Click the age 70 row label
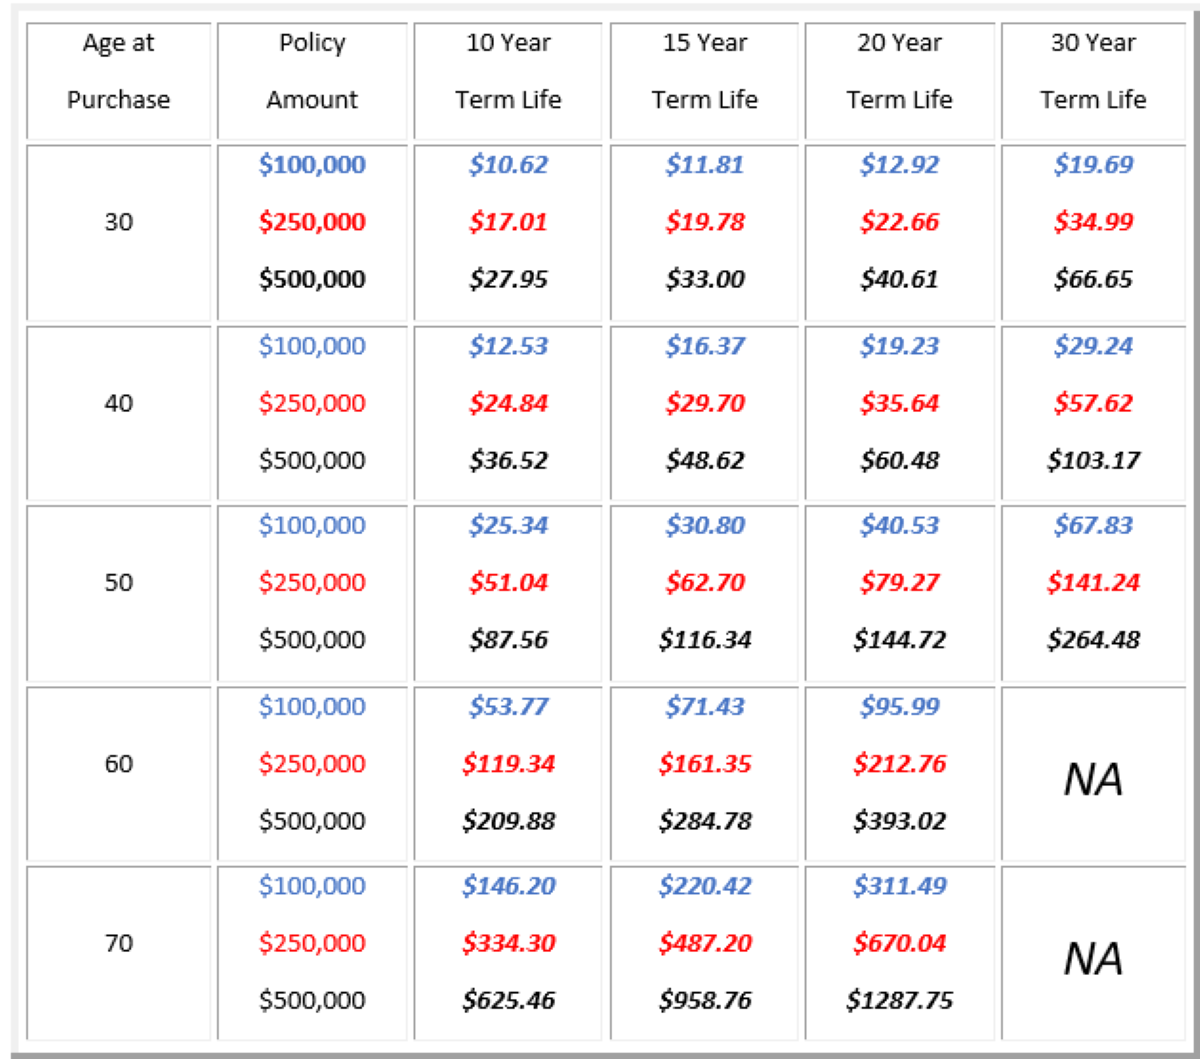The height and width of the screenshot is (1059, 1200). point(118,943)
